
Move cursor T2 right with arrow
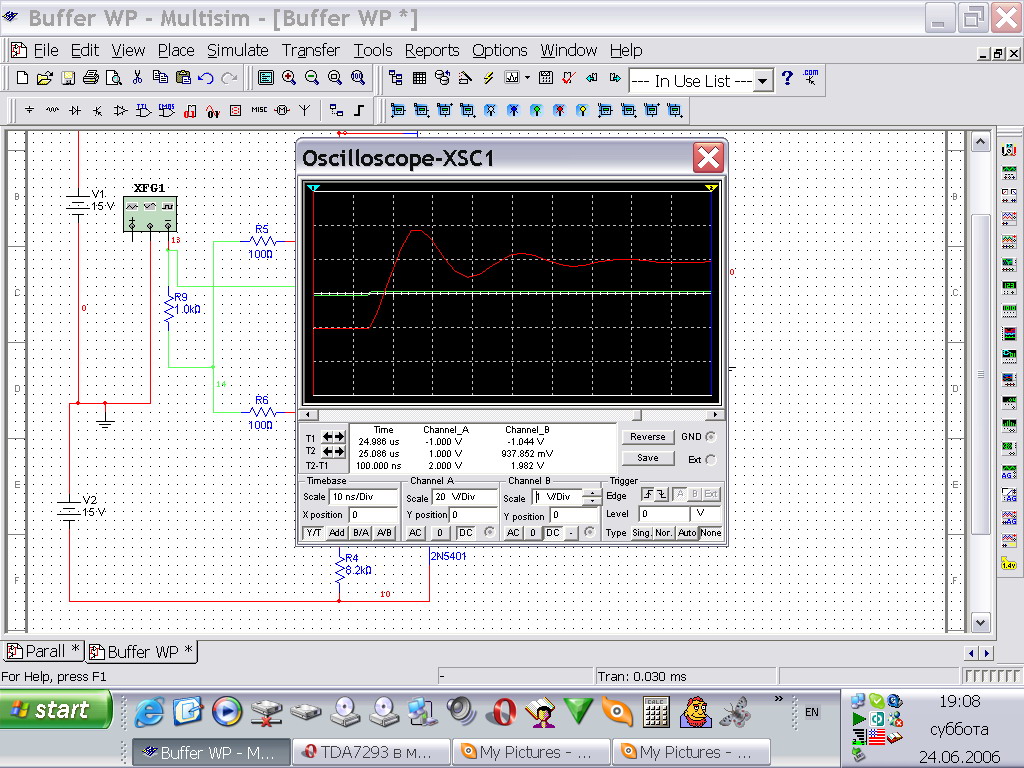(339, 451)
